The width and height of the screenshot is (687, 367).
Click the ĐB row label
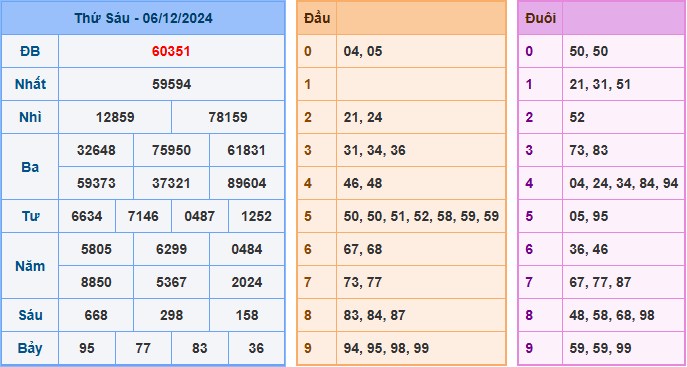pos(30,52)
